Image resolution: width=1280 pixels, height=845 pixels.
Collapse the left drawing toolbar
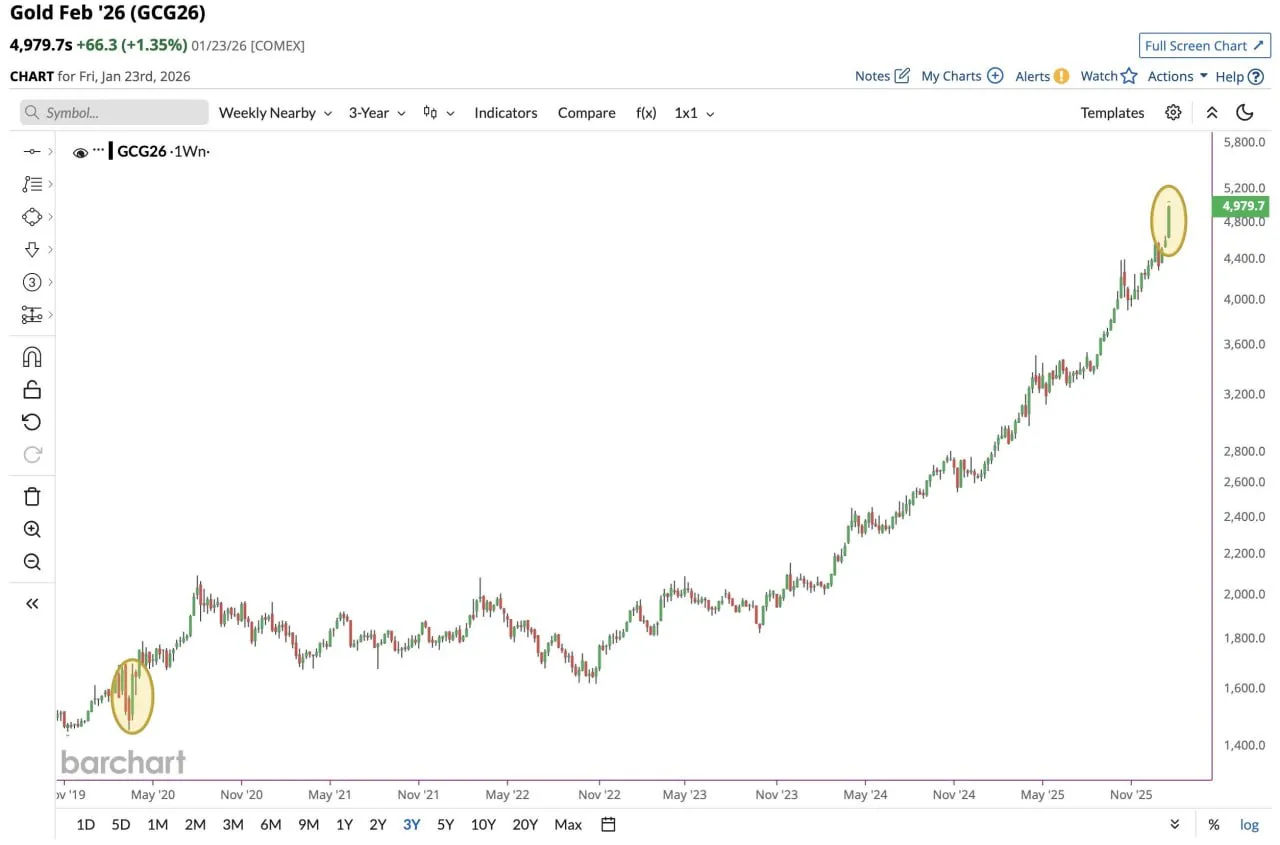tap(32, 603)
